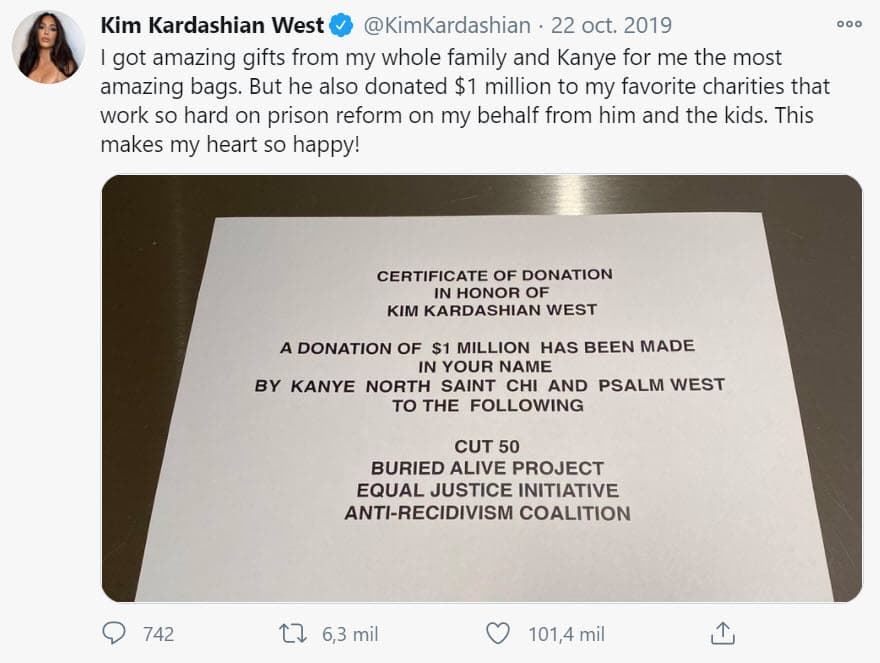
Task: Open the Kim Kardashian West display name
Action: coord(212,25)
